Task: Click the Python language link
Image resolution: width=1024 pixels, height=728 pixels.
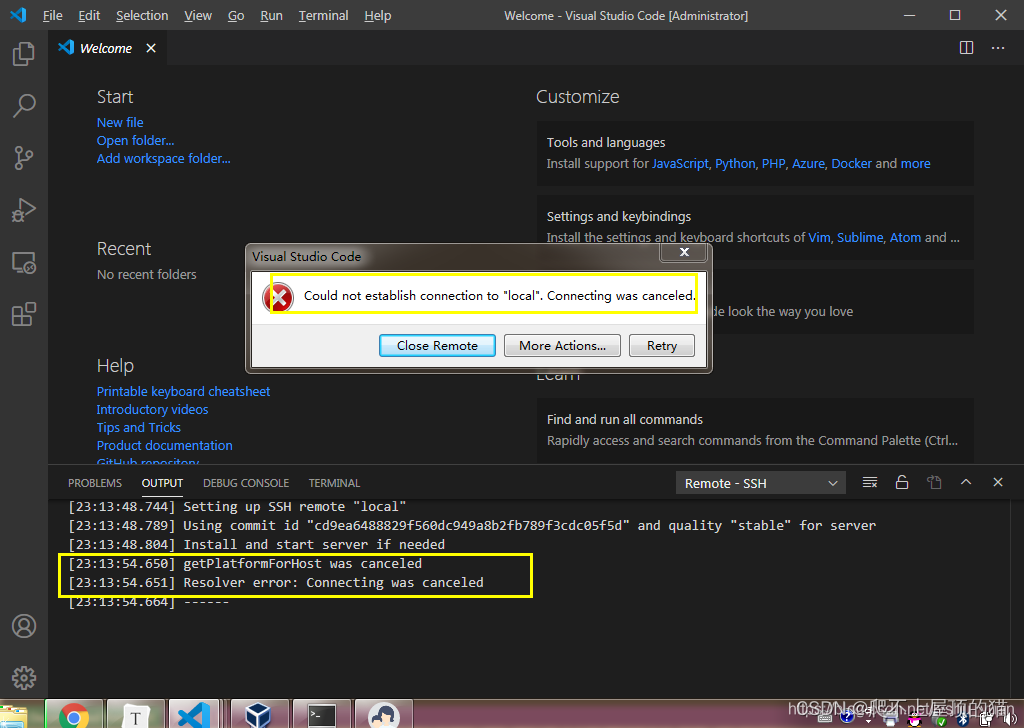Action: (735, 163)
